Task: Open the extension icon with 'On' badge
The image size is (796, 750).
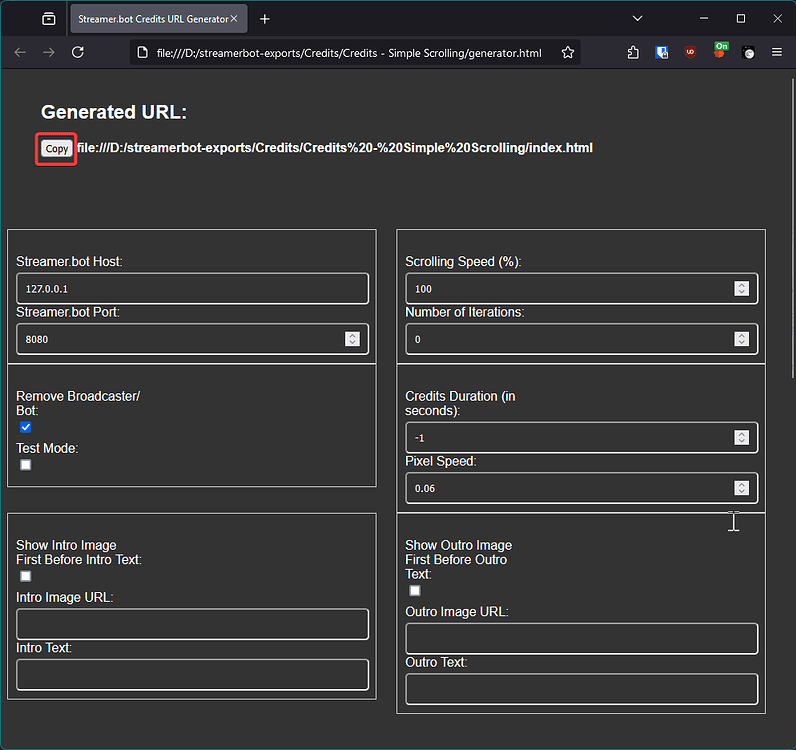Action: pyautogui.click(x=720, y=50)
